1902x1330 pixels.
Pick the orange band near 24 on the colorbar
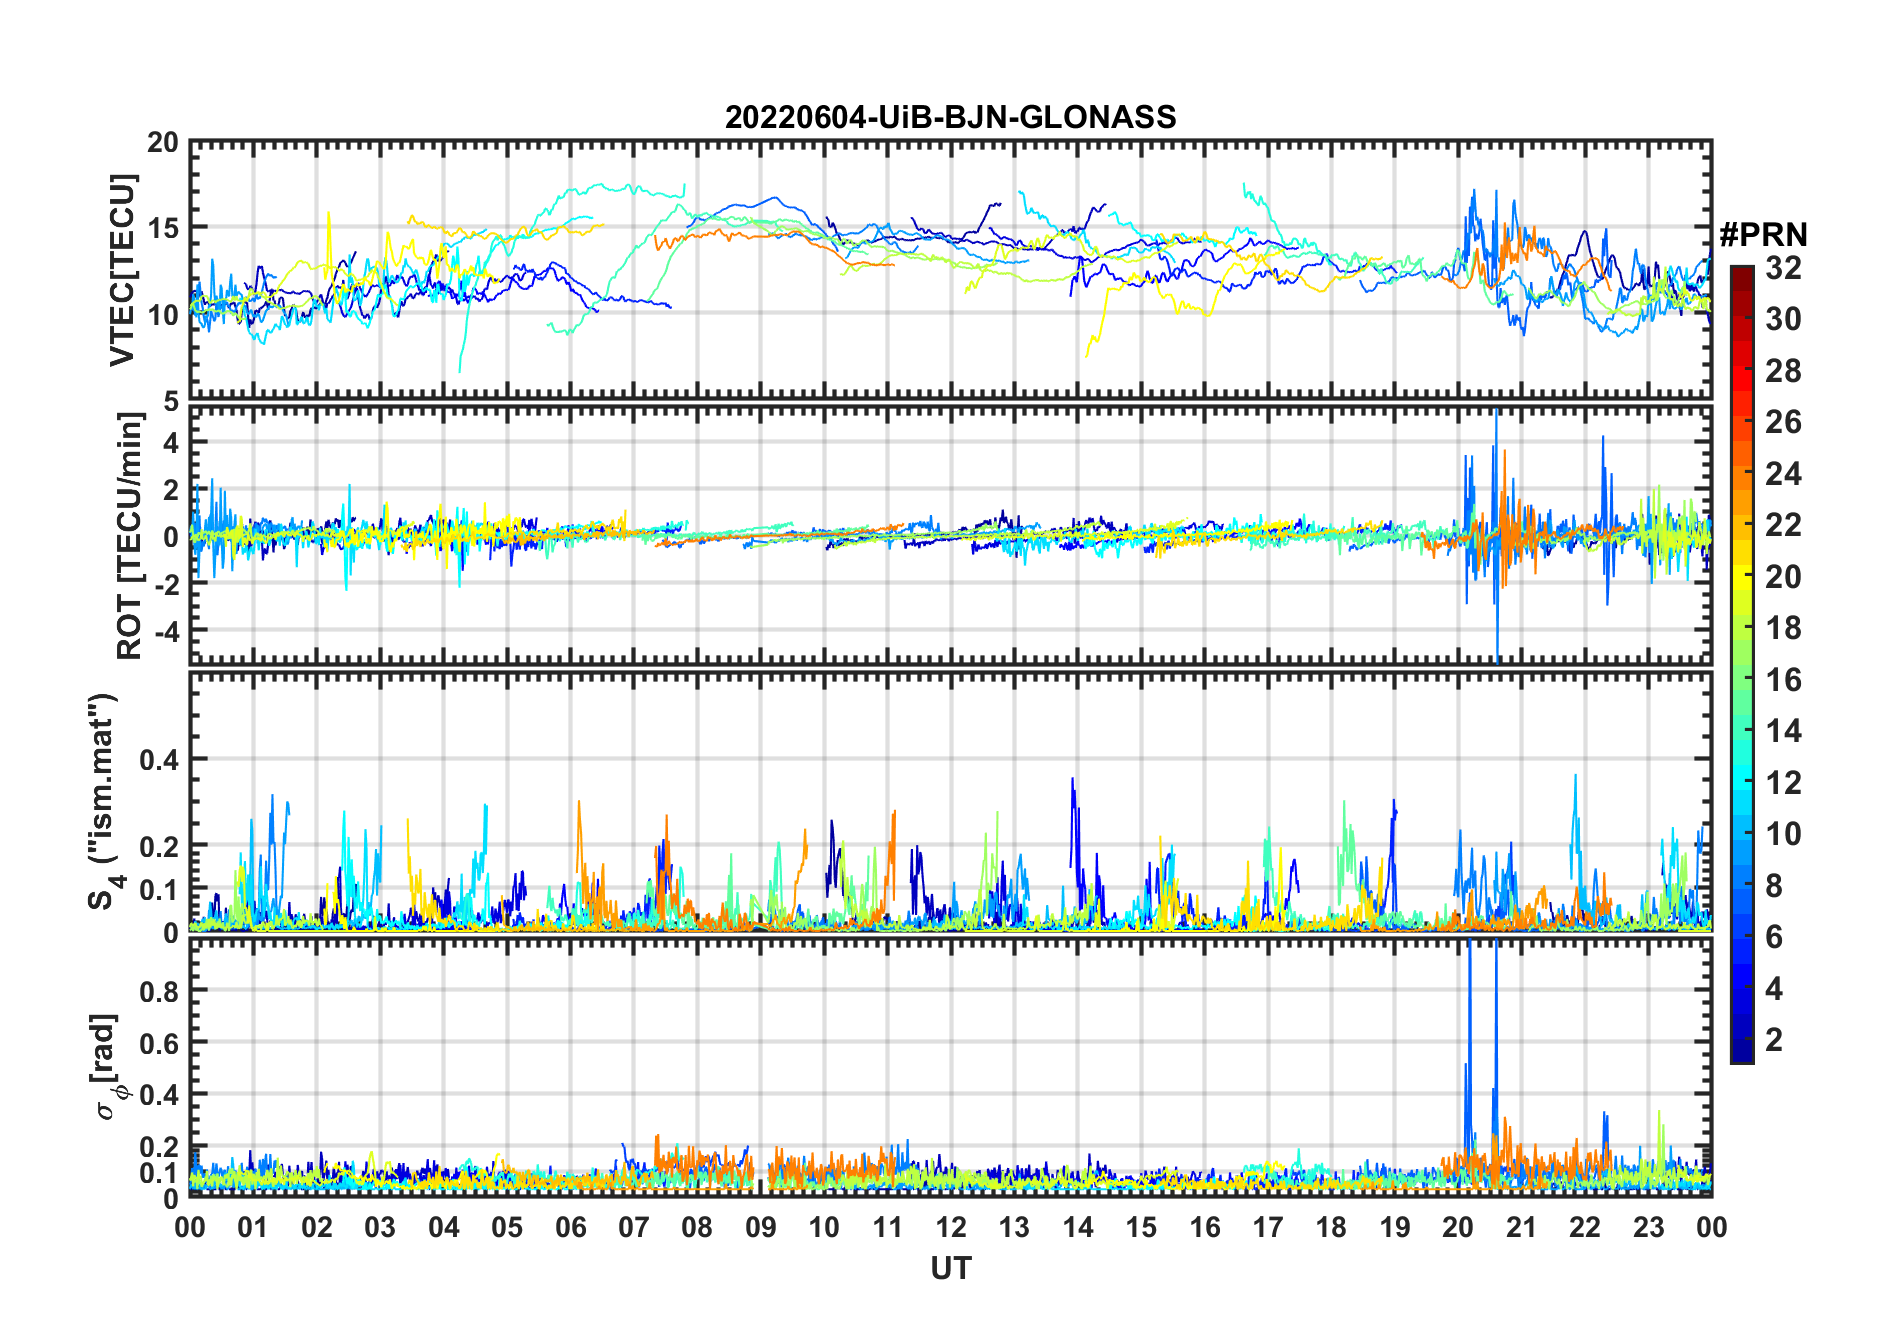[x=1741, y=474]
